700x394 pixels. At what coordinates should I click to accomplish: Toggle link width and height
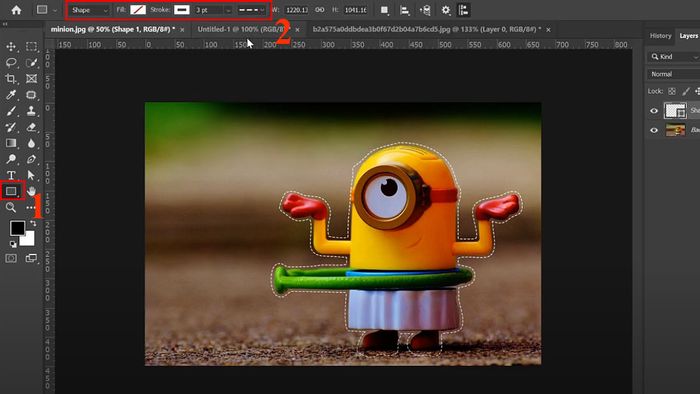tap(320, 10)
